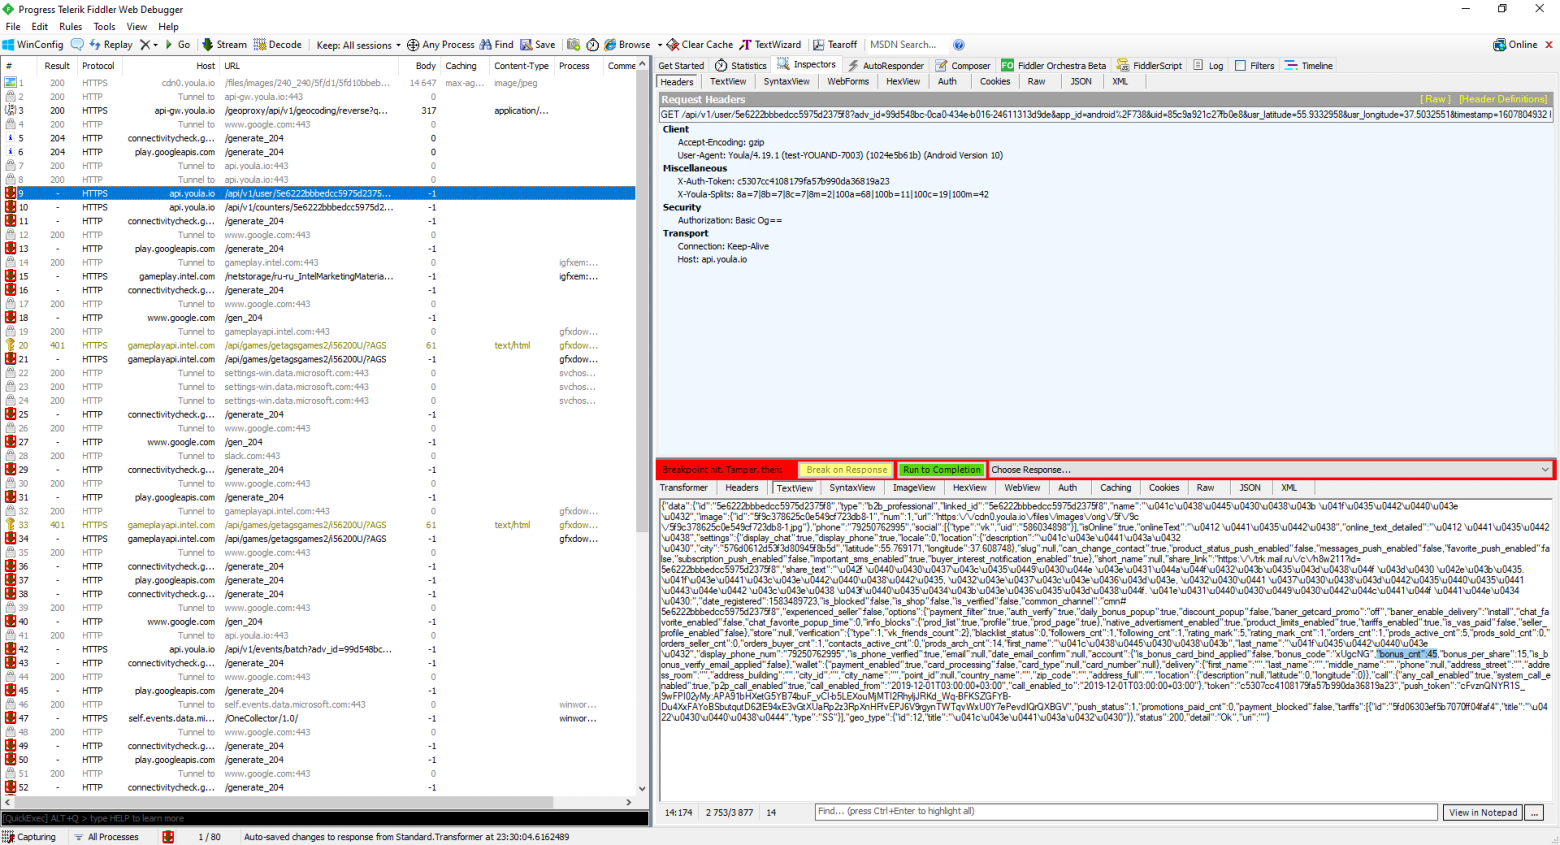This screenshot has height=845, width=1560.
Task: Open the Keep: All sessions dropdown
Action: [x=358, y=45]
